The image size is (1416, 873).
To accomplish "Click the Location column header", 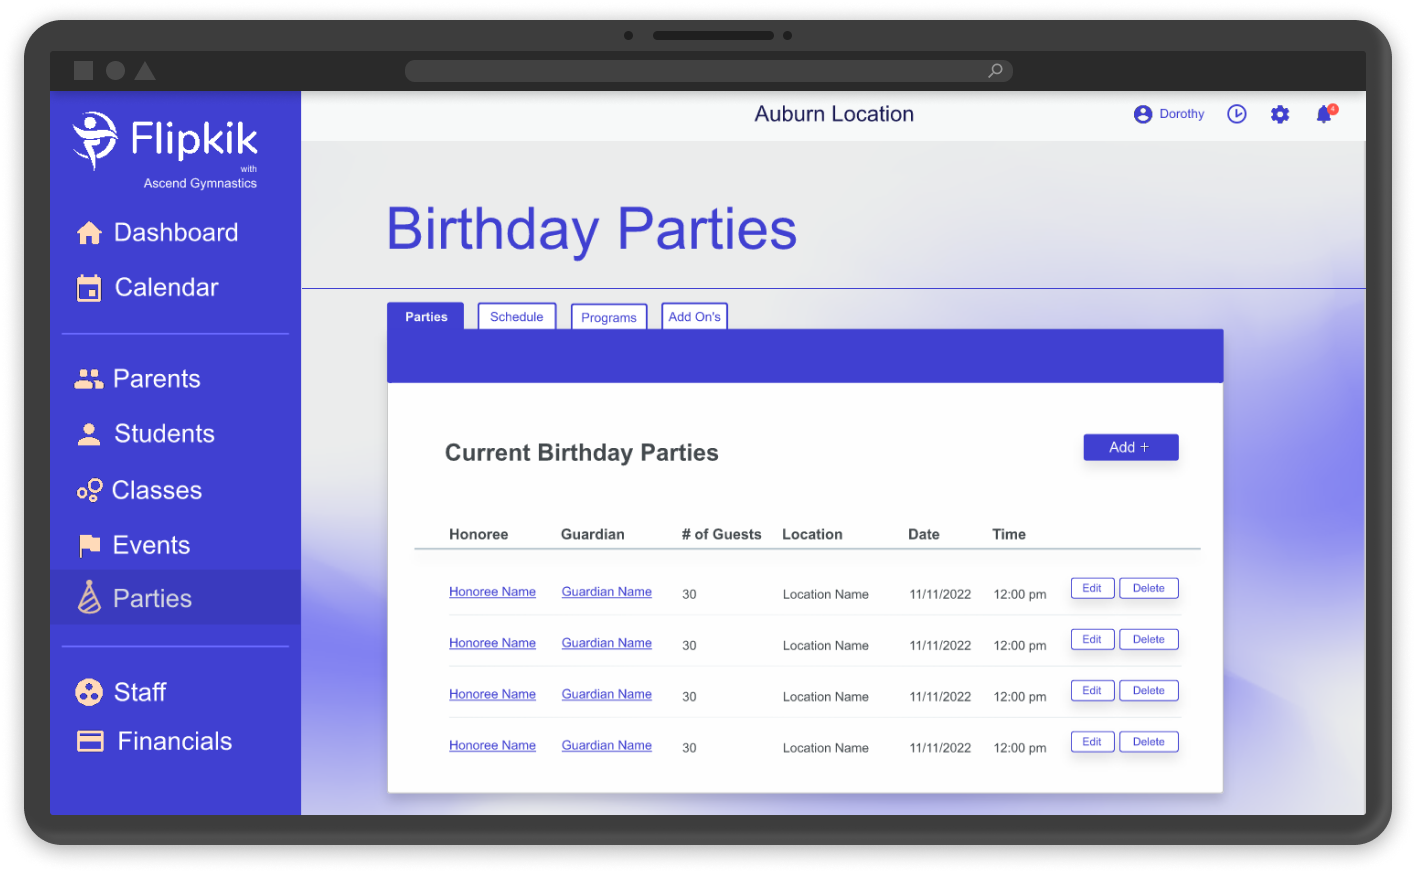I will (x=812, y=534).
